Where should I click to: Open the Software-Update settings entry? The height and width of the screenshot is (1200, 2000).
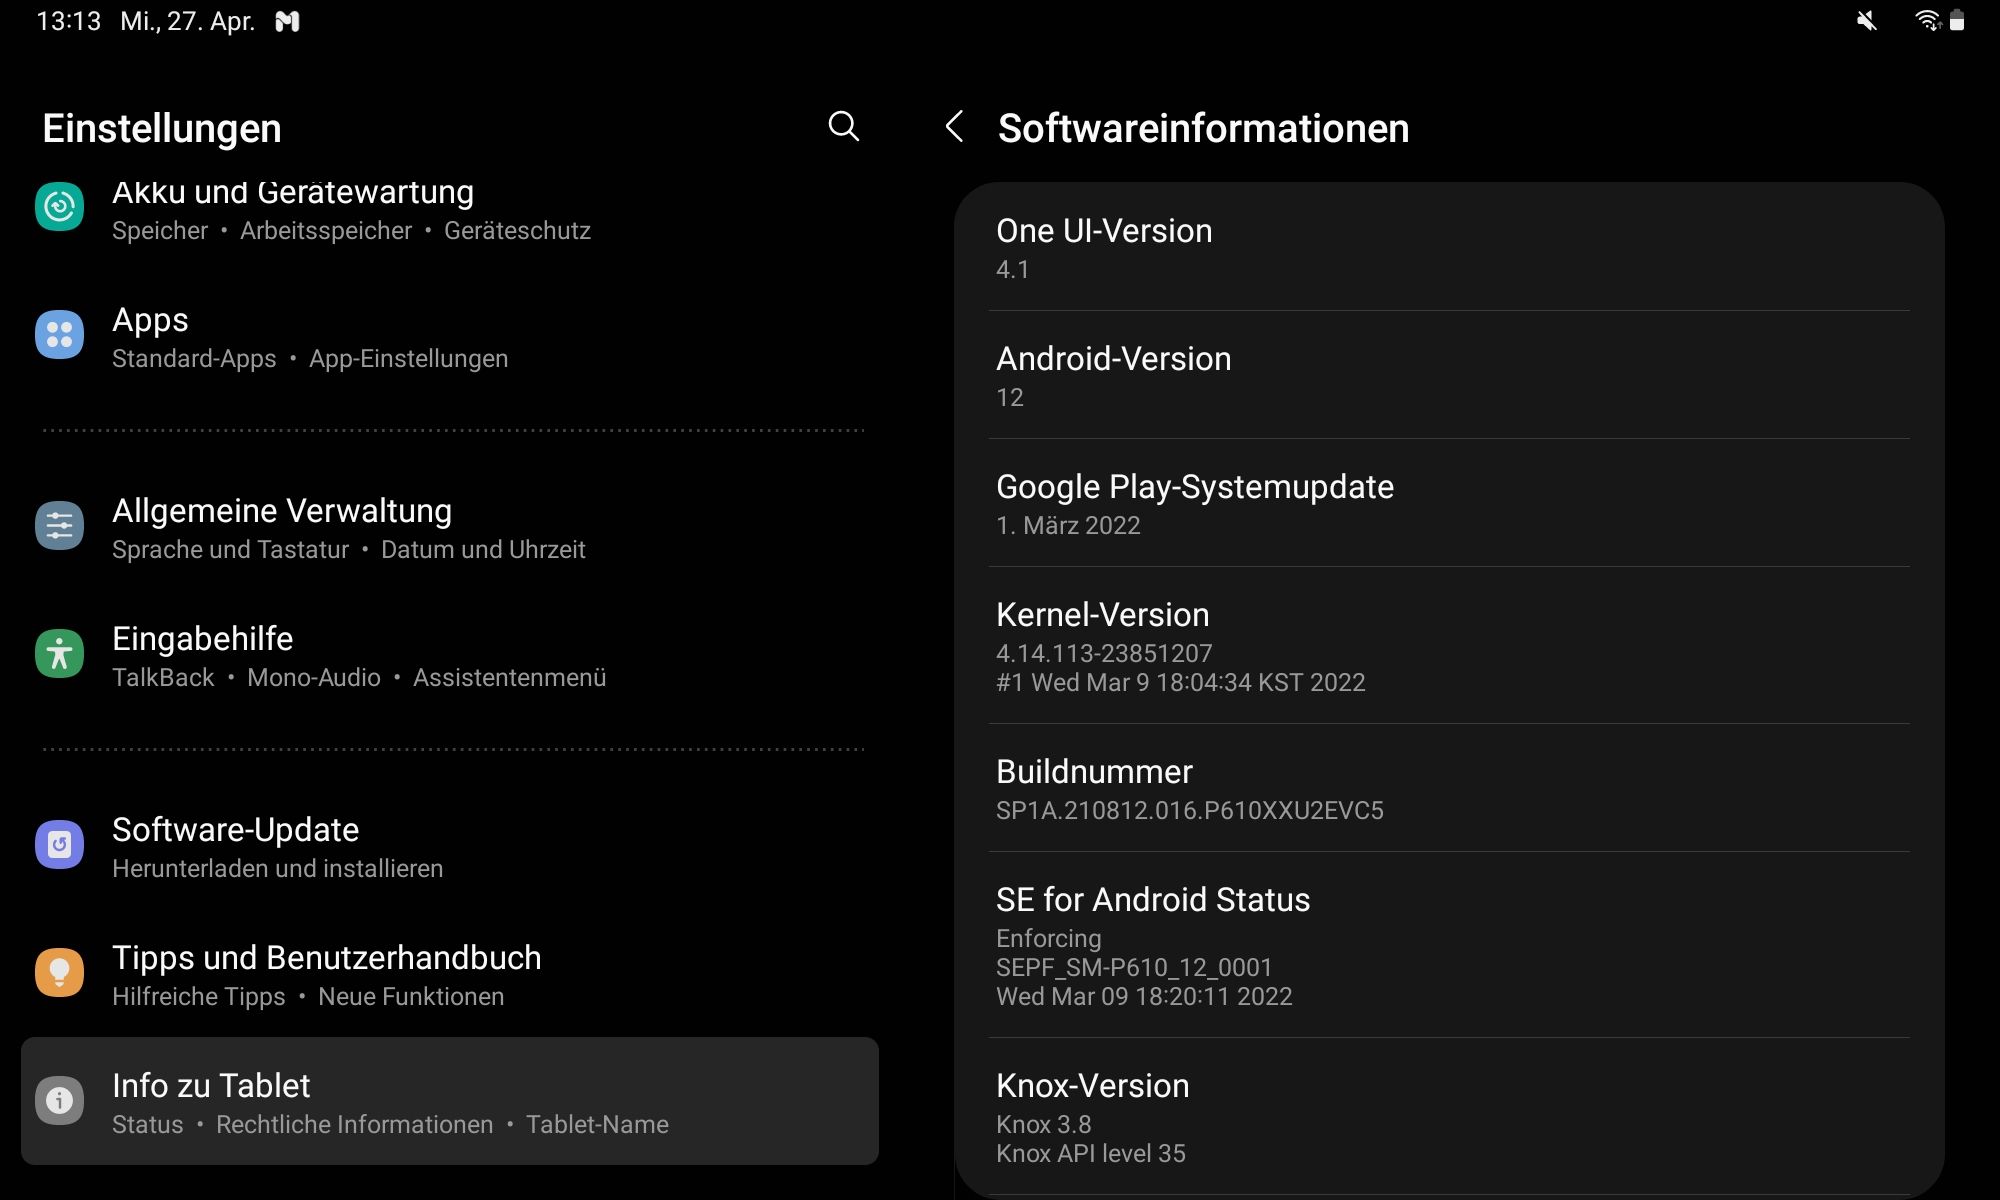tap(450, 846)
